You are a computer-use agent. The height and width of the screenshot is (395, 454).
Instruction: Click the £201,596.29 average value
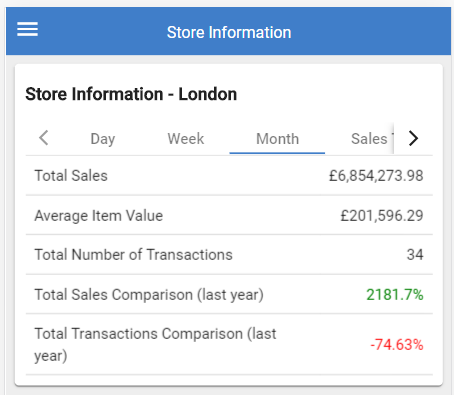click(382, 216)
